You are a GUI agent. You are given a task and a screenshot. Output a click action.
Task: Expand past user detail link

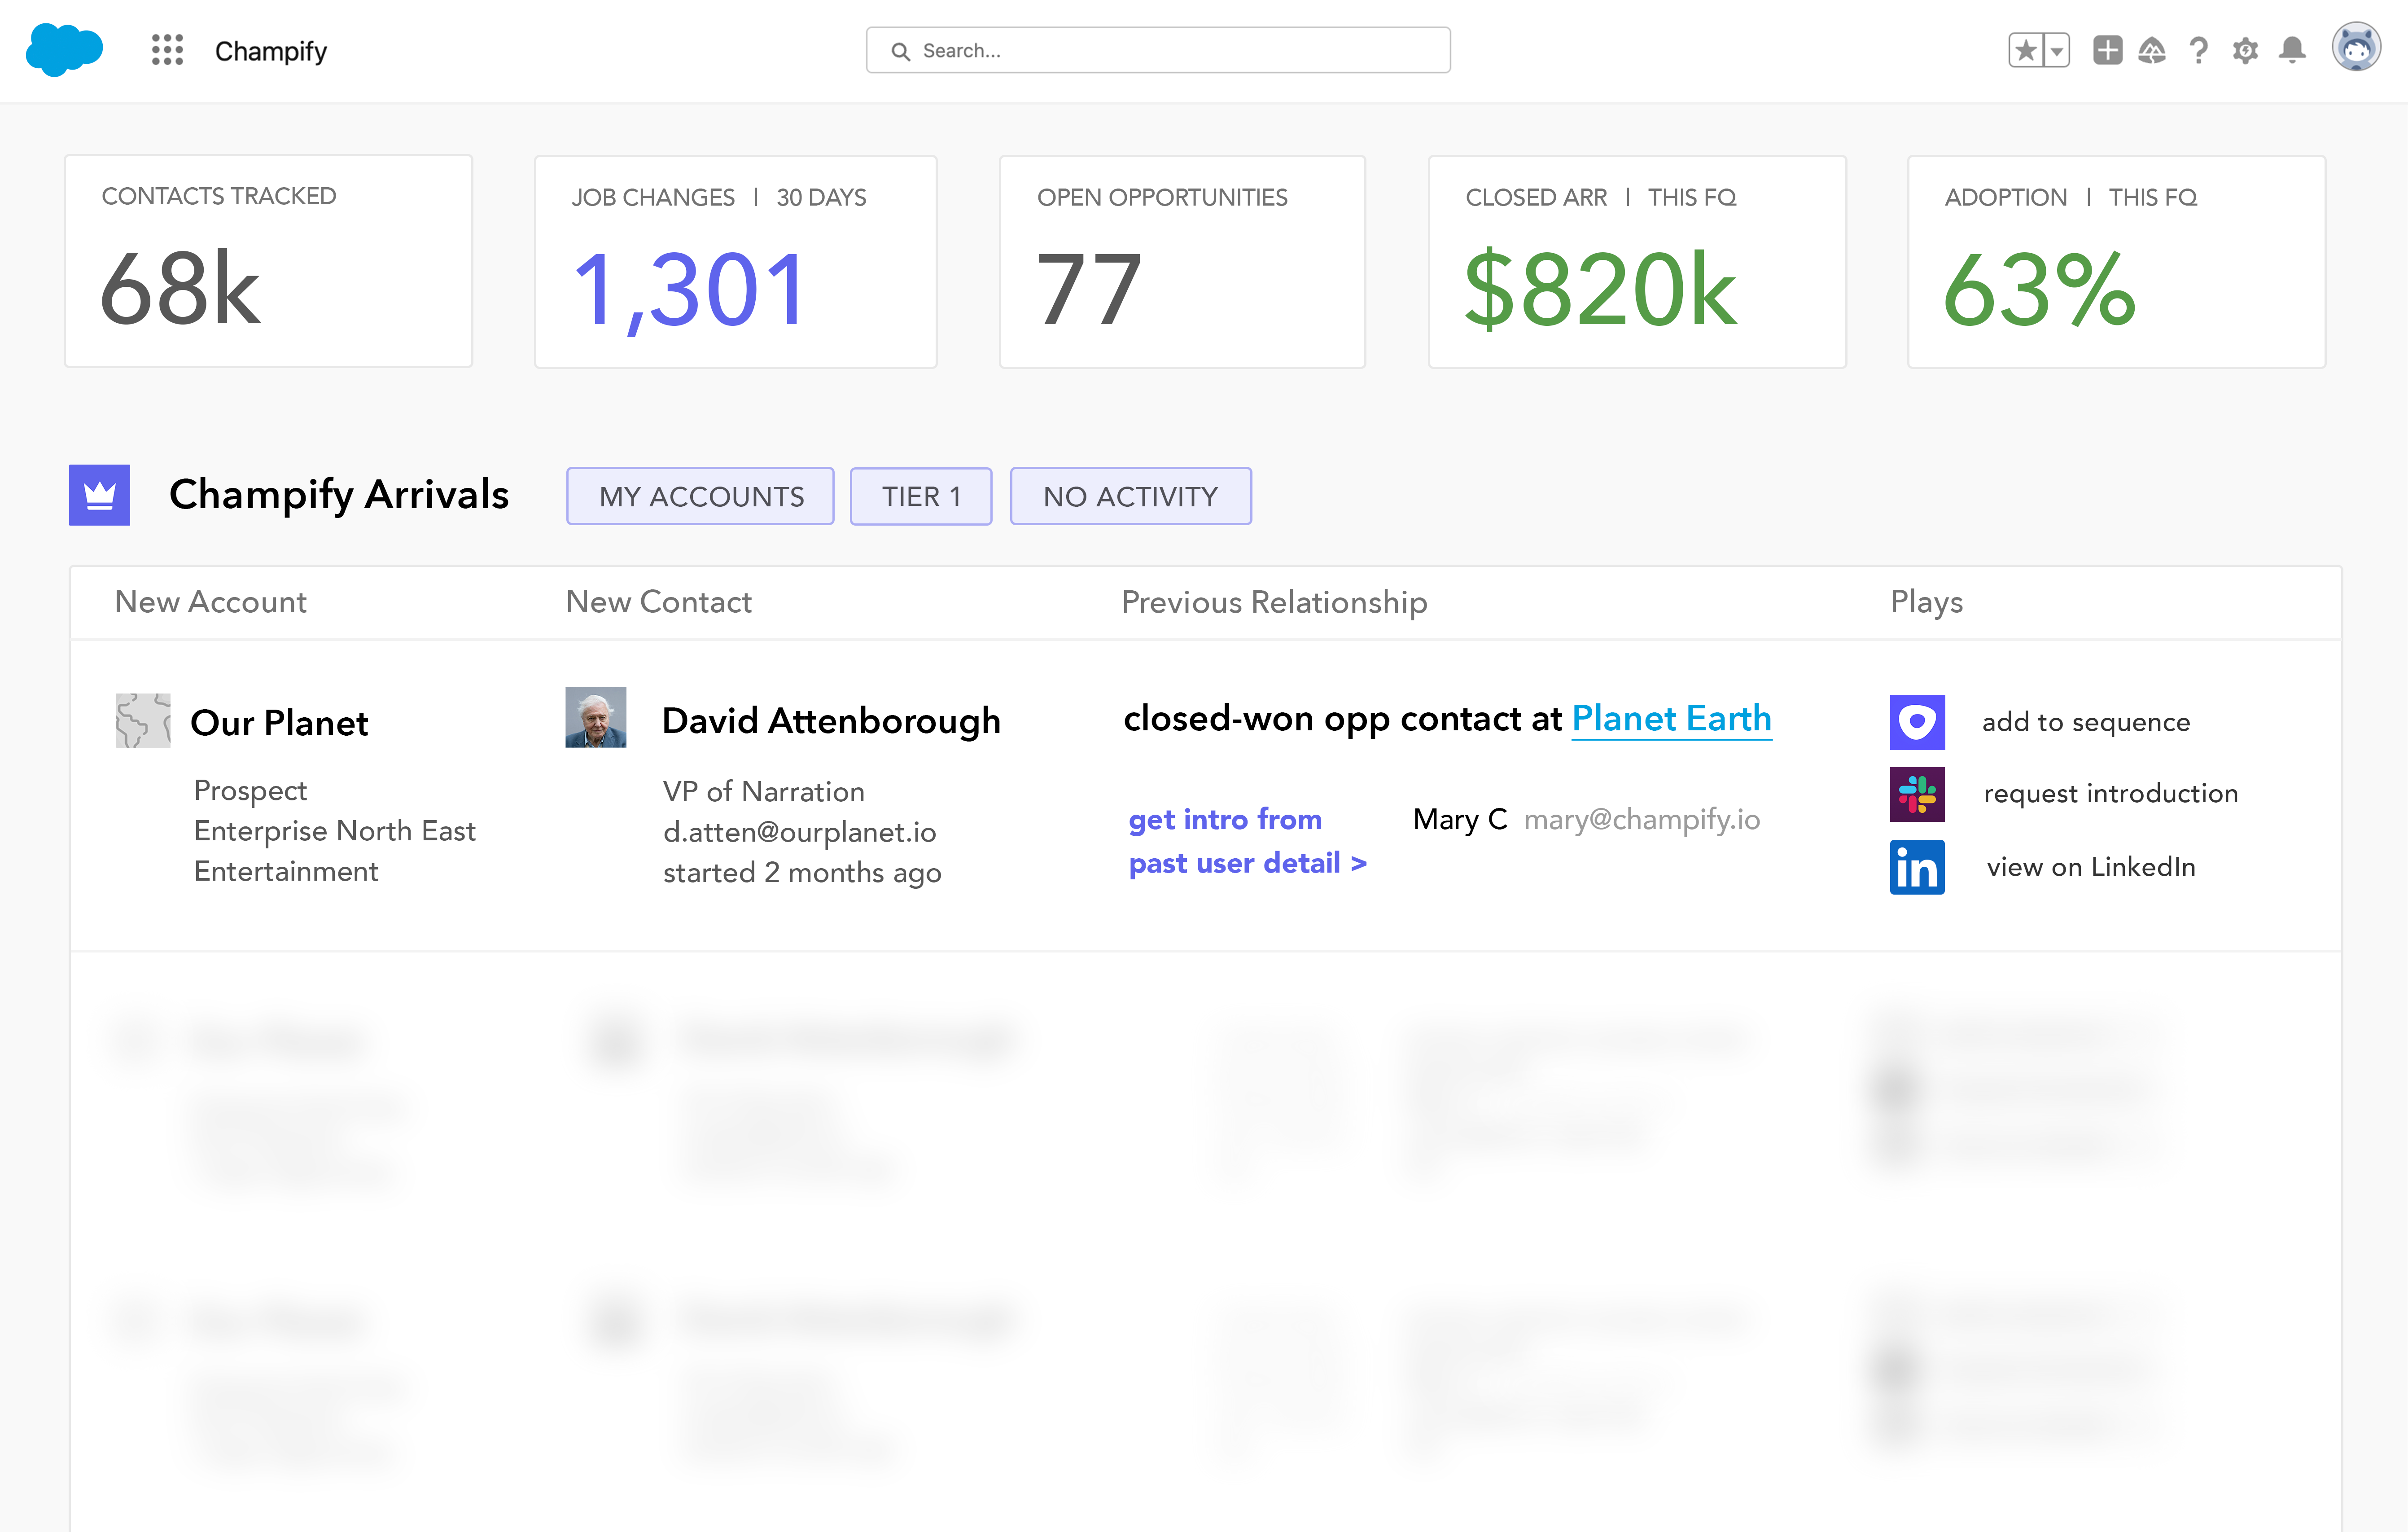point(1247,863)
